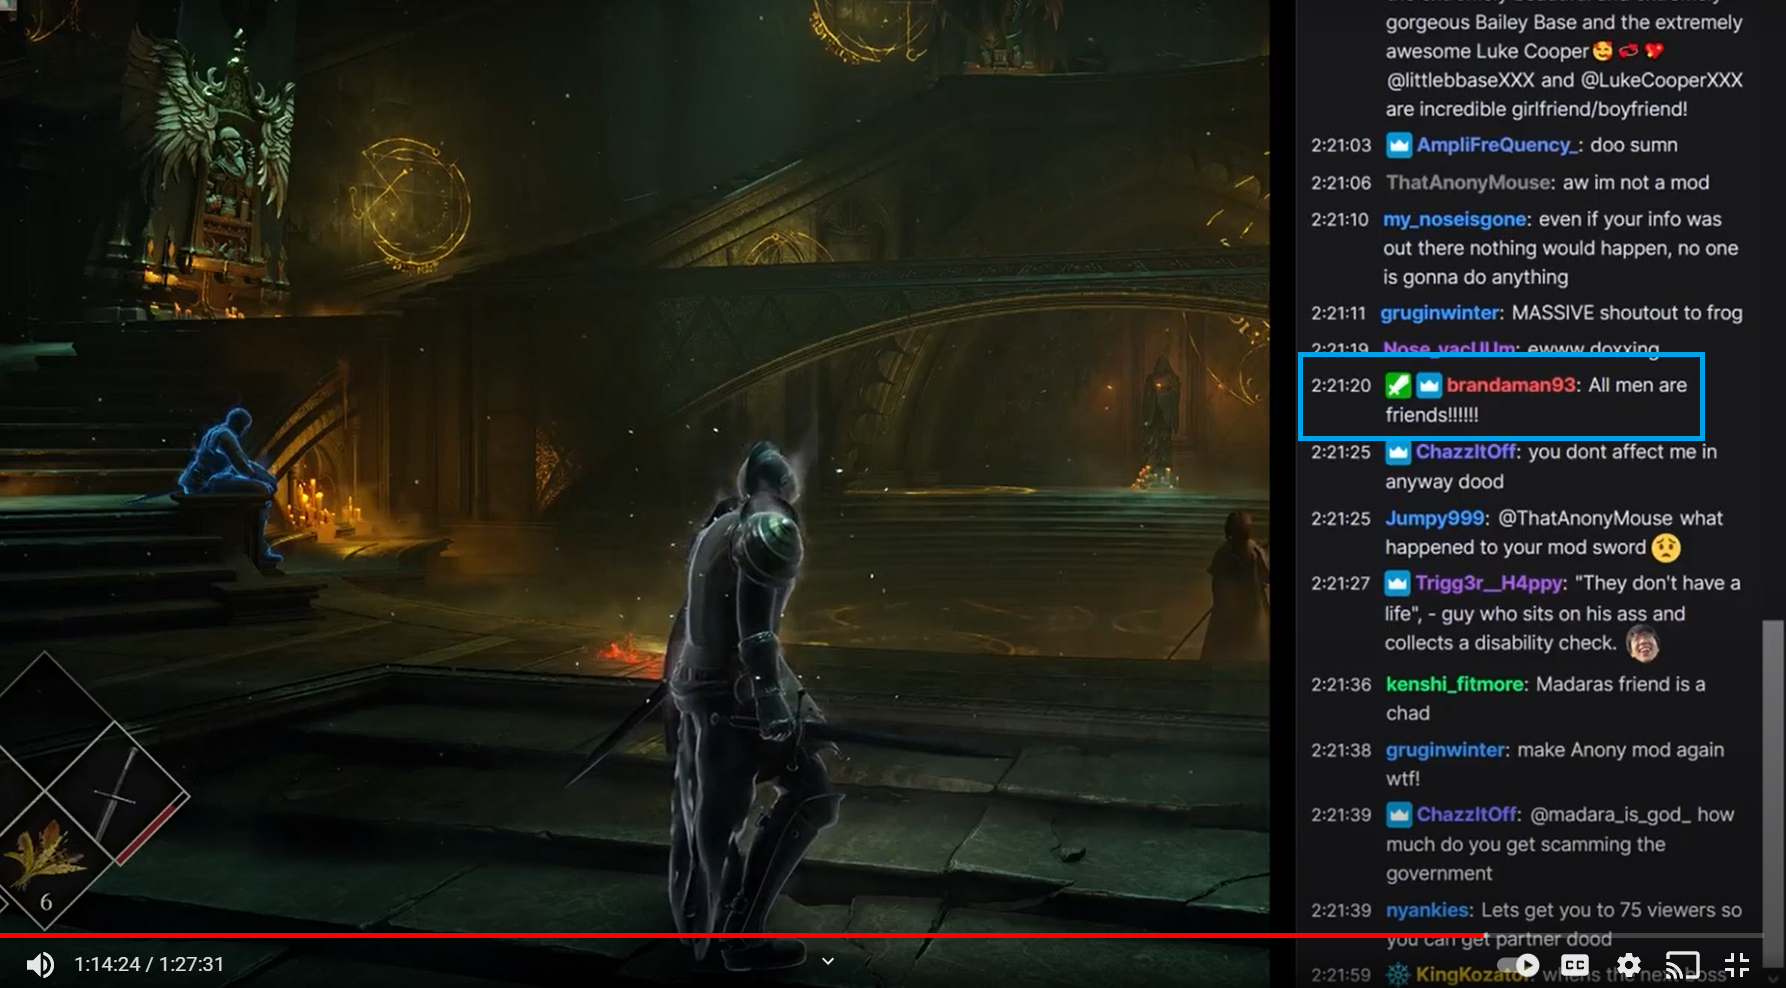
Task: Open gruginwinter's name on the frog shoutout message
Action: click(1440, 313)
